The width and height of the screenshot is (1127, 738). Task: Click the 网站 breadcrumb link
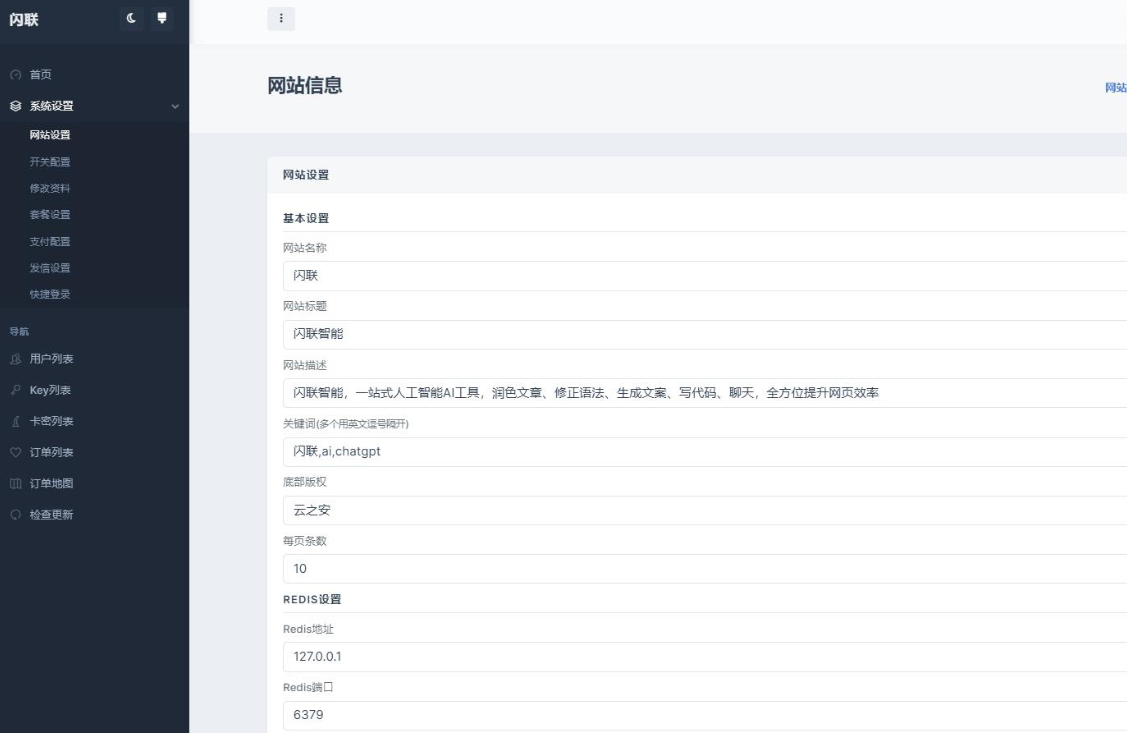tap(1115, 88)
